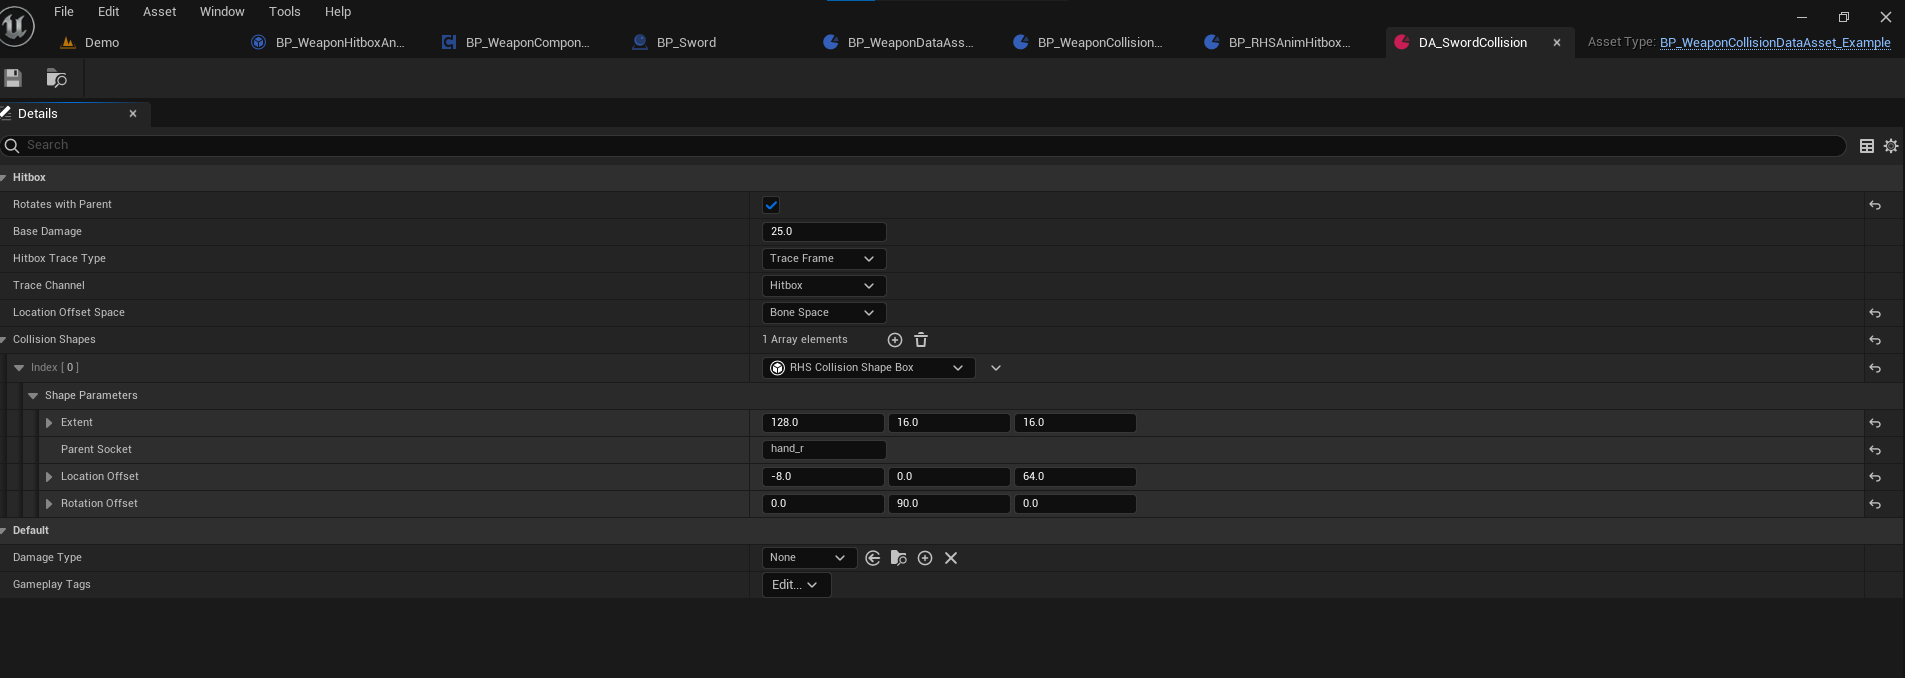Open the property matrix grid view icon

pyautogui.click(x=1866, y=146)
